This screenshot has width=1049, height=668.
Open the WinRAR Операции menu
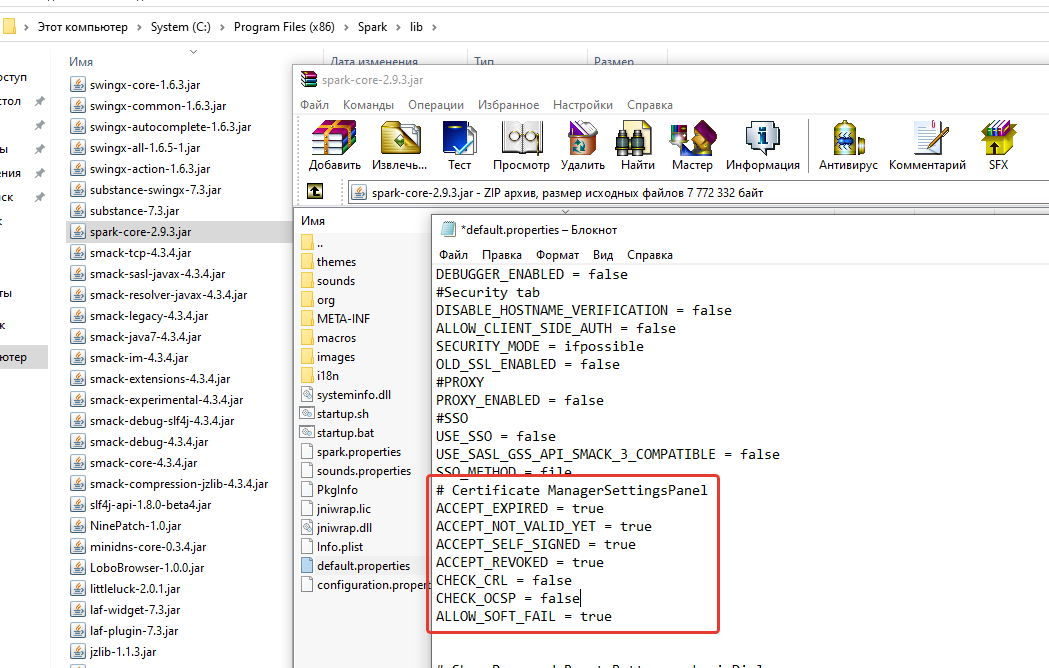436,105
